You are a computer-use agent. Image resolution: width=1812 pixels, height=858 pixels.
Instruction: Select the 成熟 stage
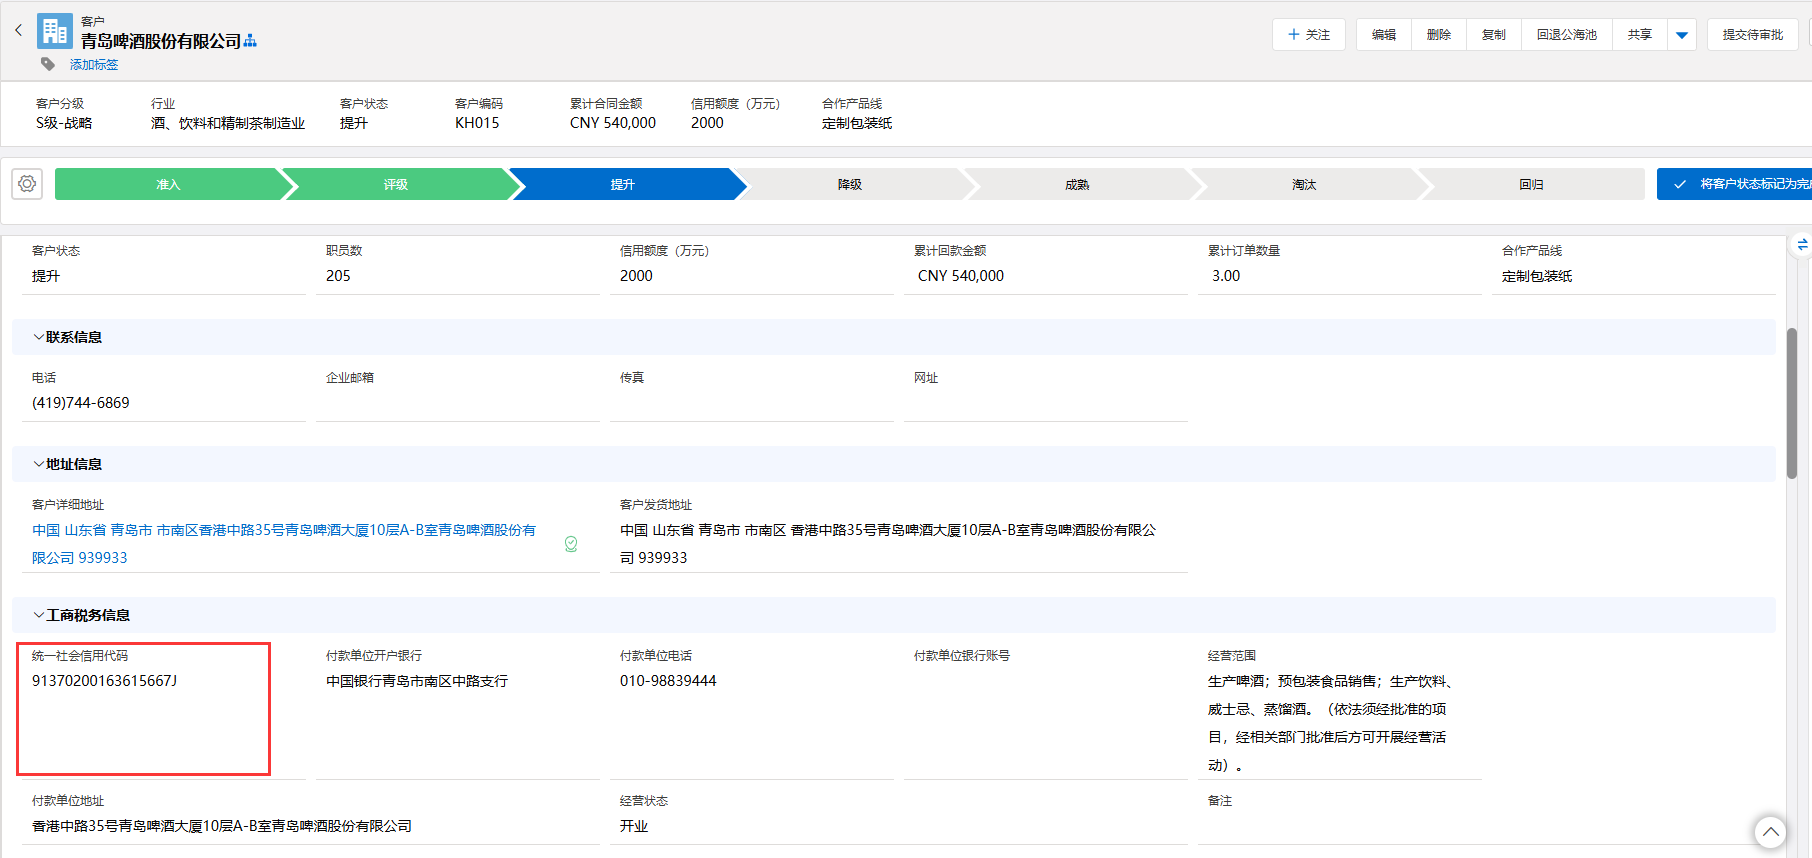pos(1077,184)
